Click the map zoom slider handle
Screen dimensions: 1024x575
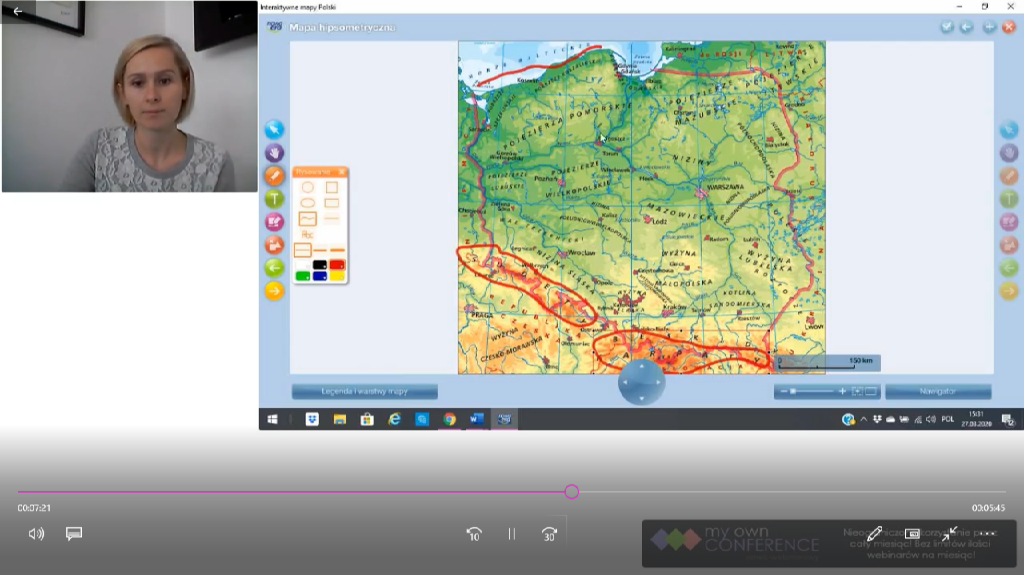(x=793, y=392)
